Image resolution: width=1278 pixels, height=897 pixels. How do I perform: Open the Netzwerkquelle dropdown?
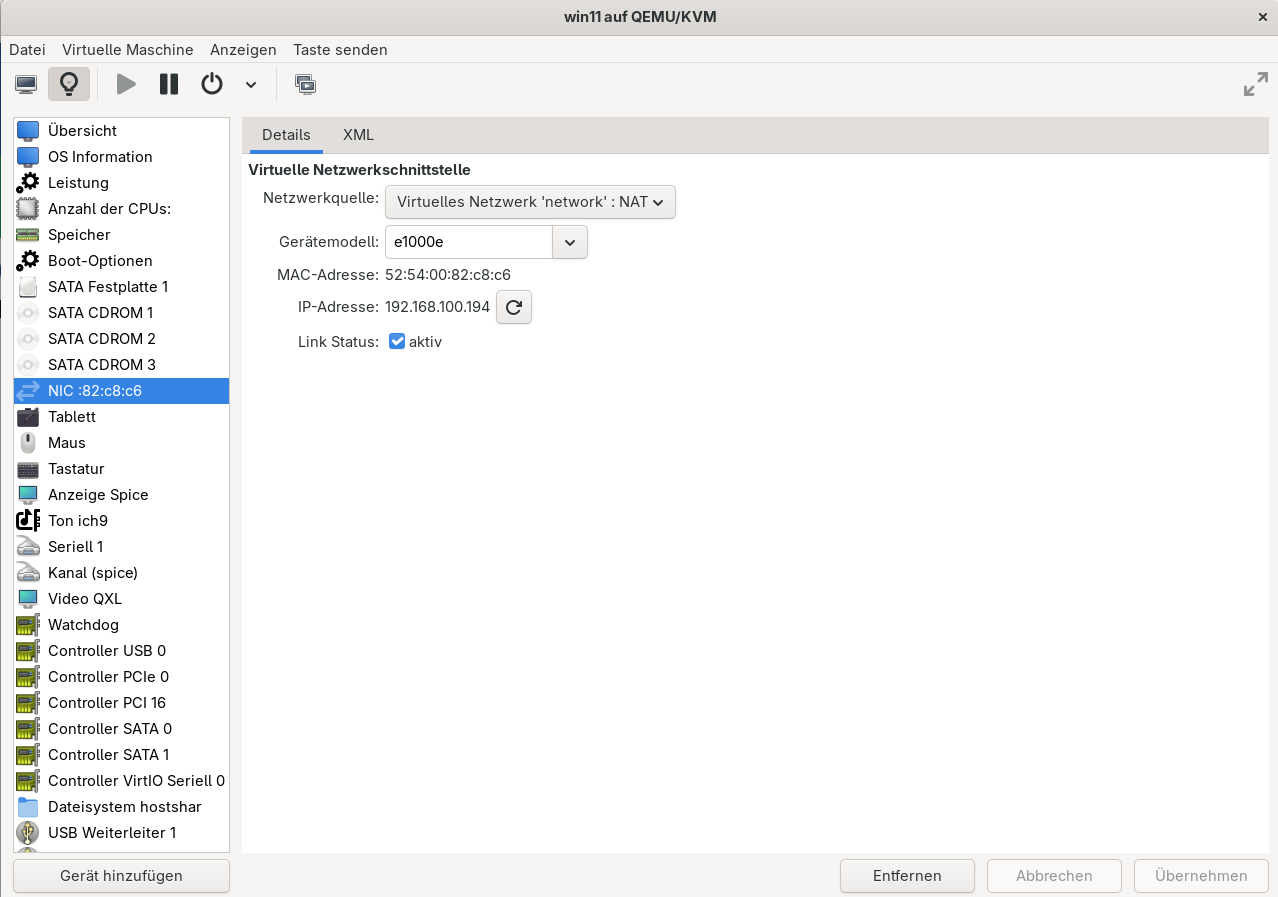tap(530, 202)
